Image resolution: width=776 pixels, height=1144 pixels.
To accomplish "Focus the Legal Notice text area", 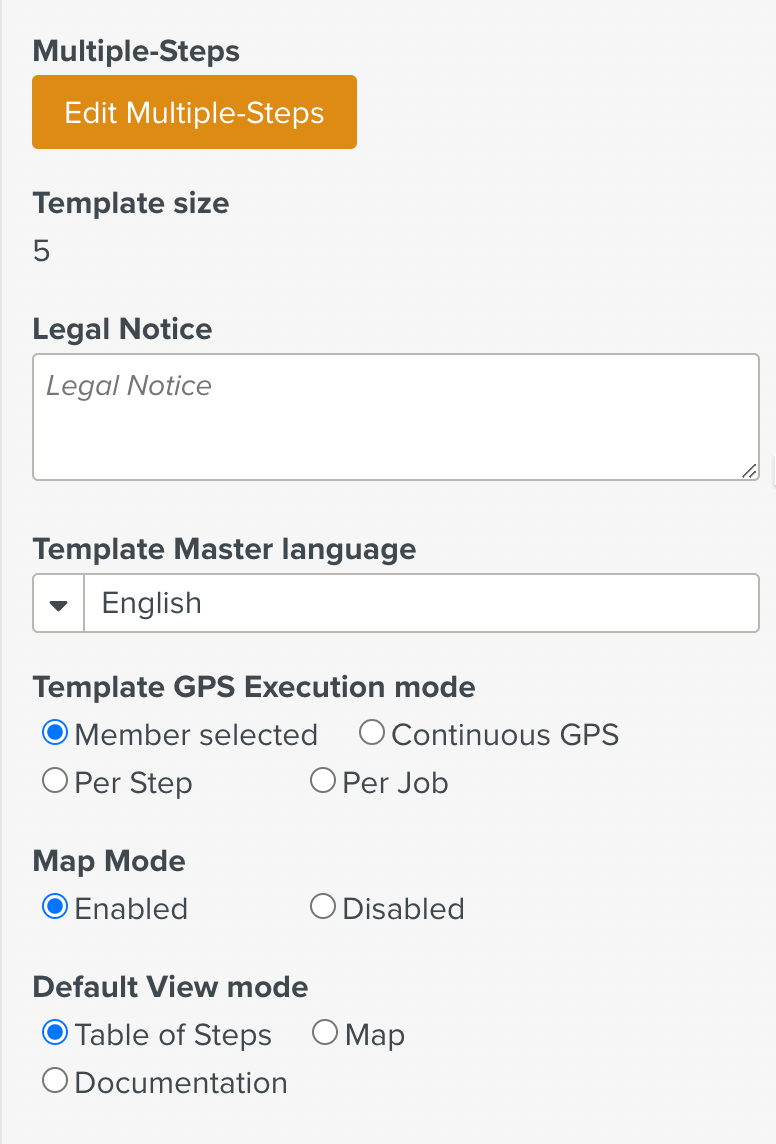I will point(395,416).
